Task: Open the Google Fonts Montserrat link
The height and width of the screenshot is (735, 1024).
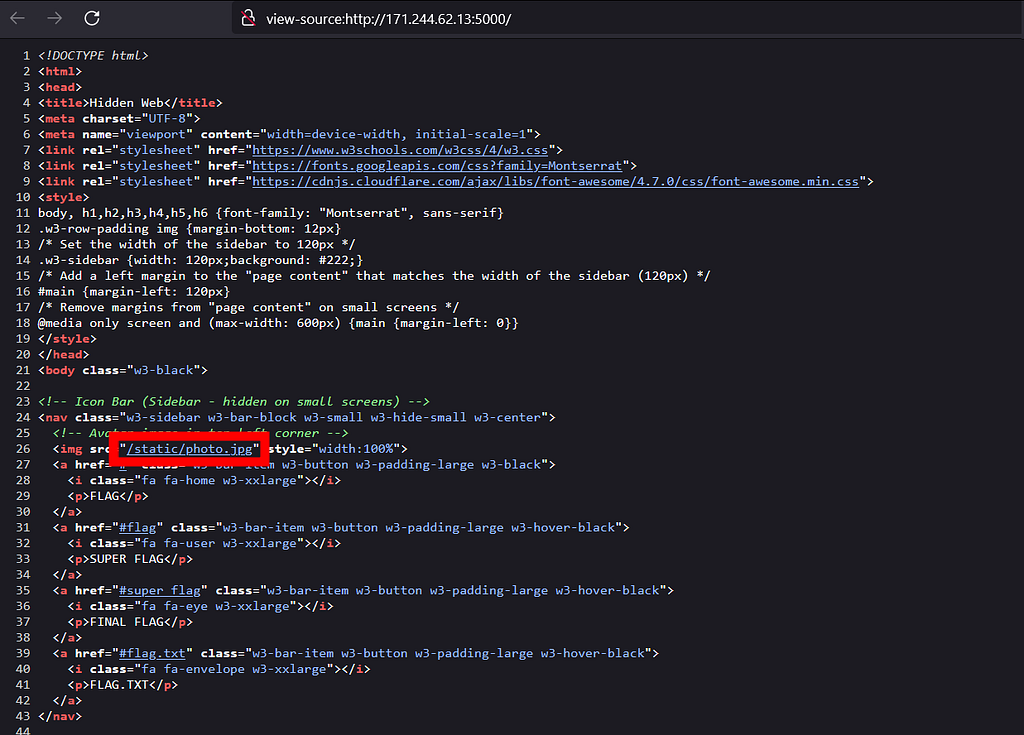Action: [x=438, y=166]
